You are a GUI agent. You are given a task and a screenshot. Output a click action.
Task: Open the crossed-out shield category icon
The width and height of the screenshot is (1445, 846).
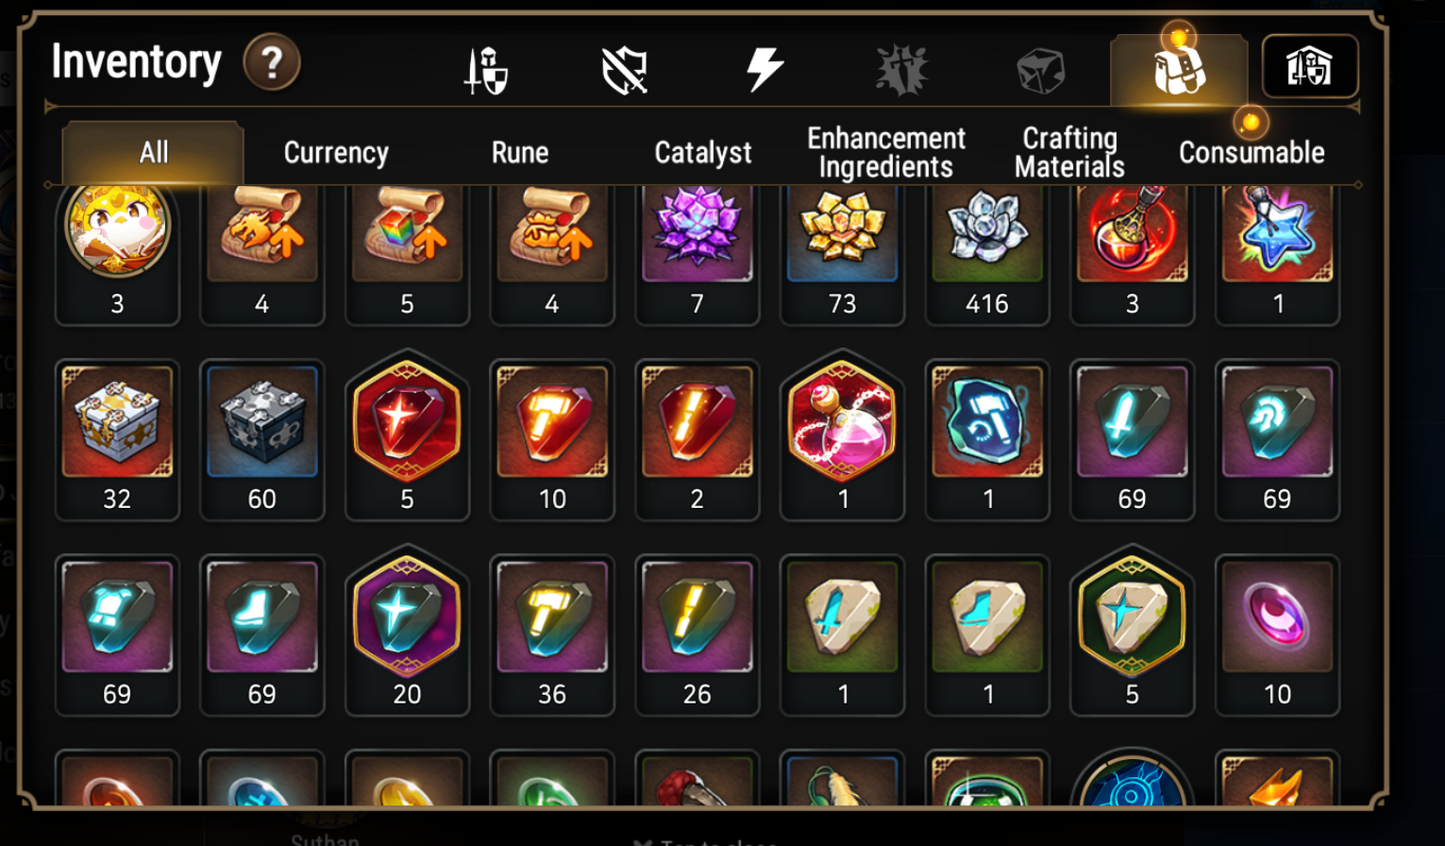point(625,71)
